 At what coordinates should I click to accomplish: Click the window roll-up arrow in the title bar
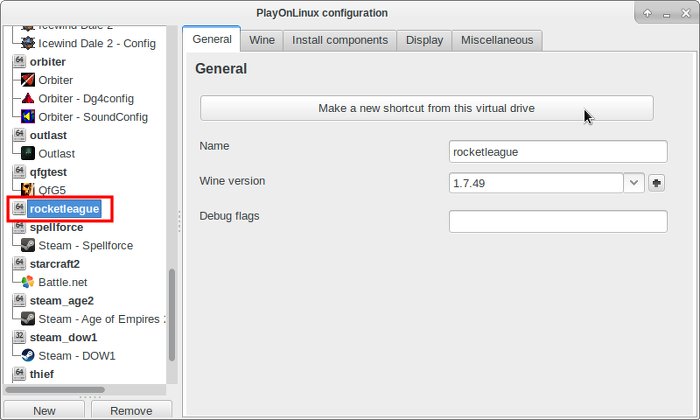[x=647, y=13]
